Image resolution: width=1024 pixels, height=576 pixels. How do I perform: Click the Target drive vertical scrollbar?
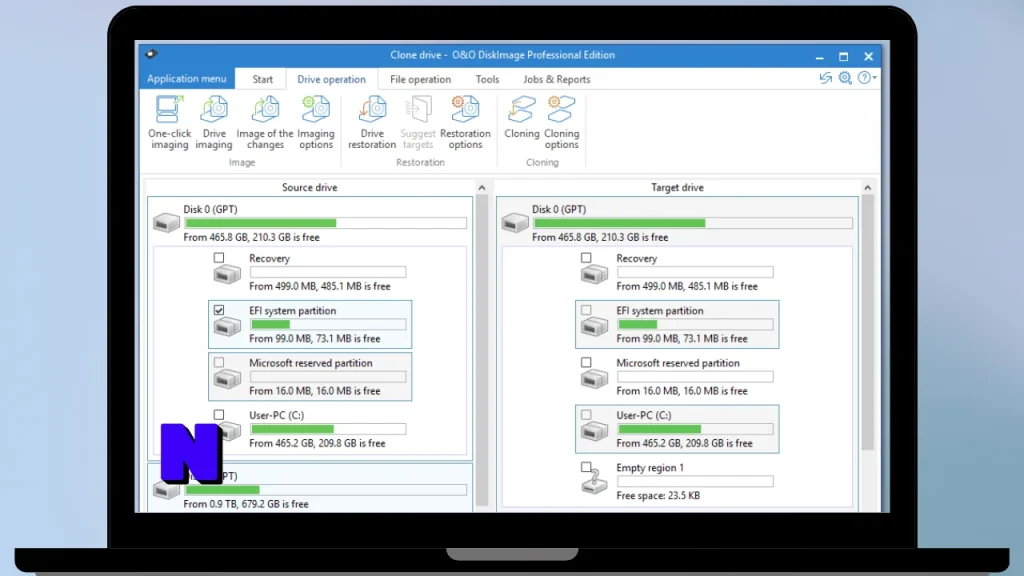867,323
